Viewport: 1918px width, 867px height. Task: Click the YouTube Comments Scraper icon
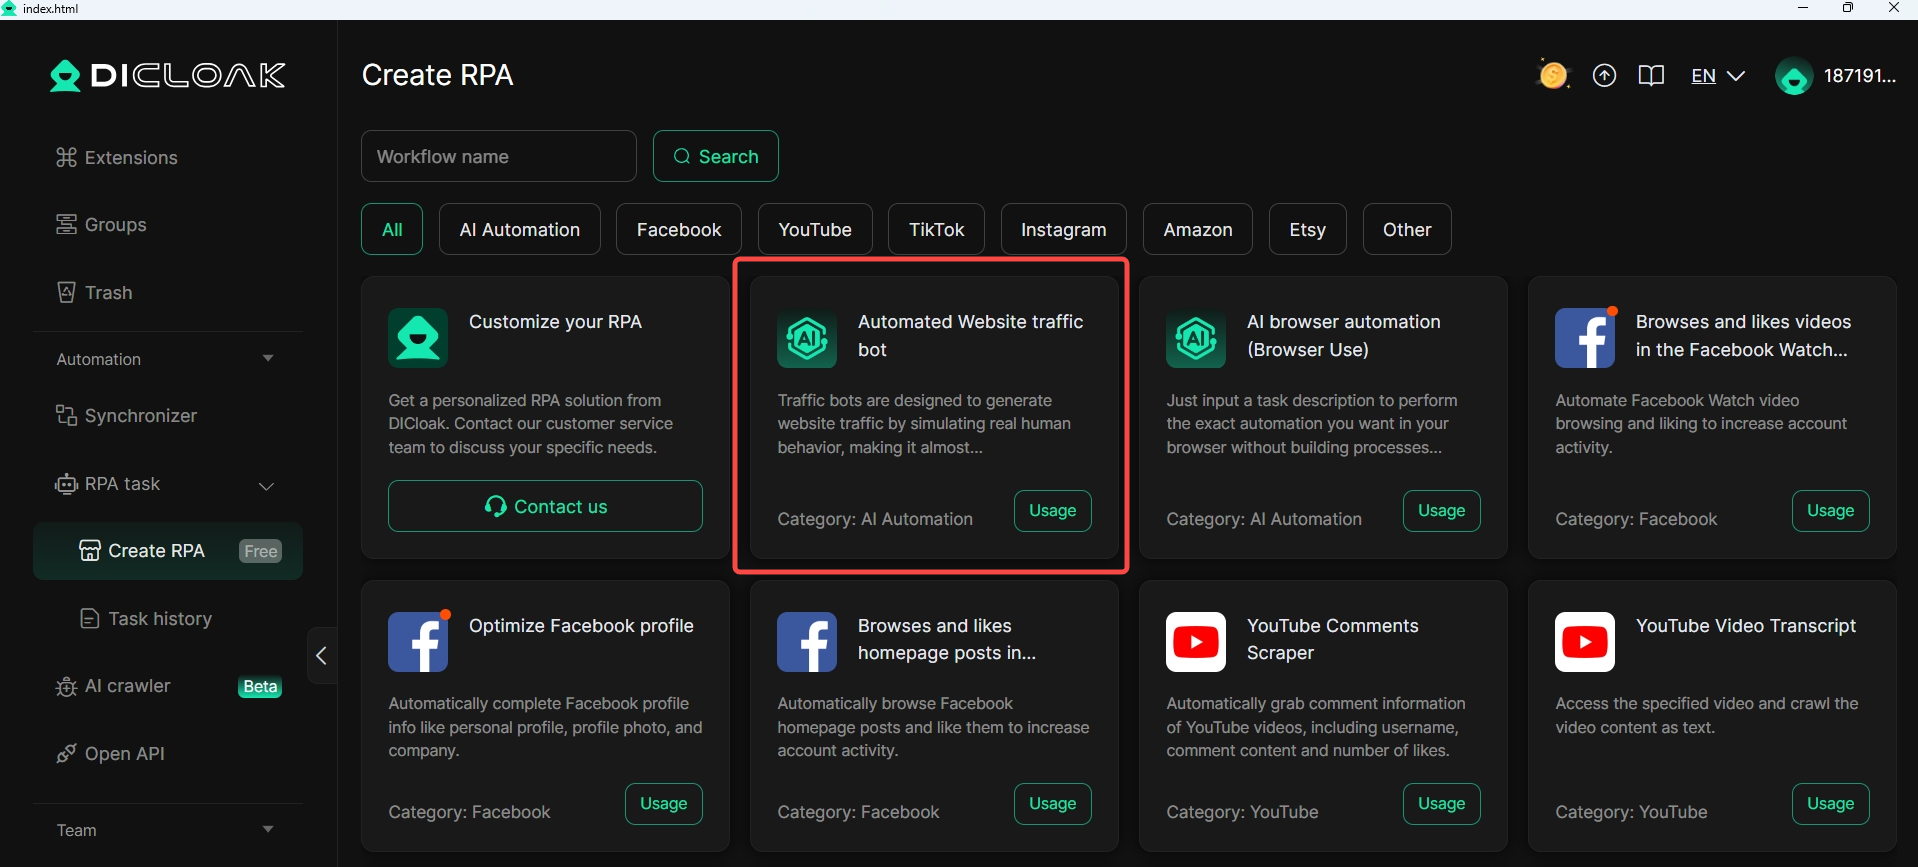(x=1196, y=642)
